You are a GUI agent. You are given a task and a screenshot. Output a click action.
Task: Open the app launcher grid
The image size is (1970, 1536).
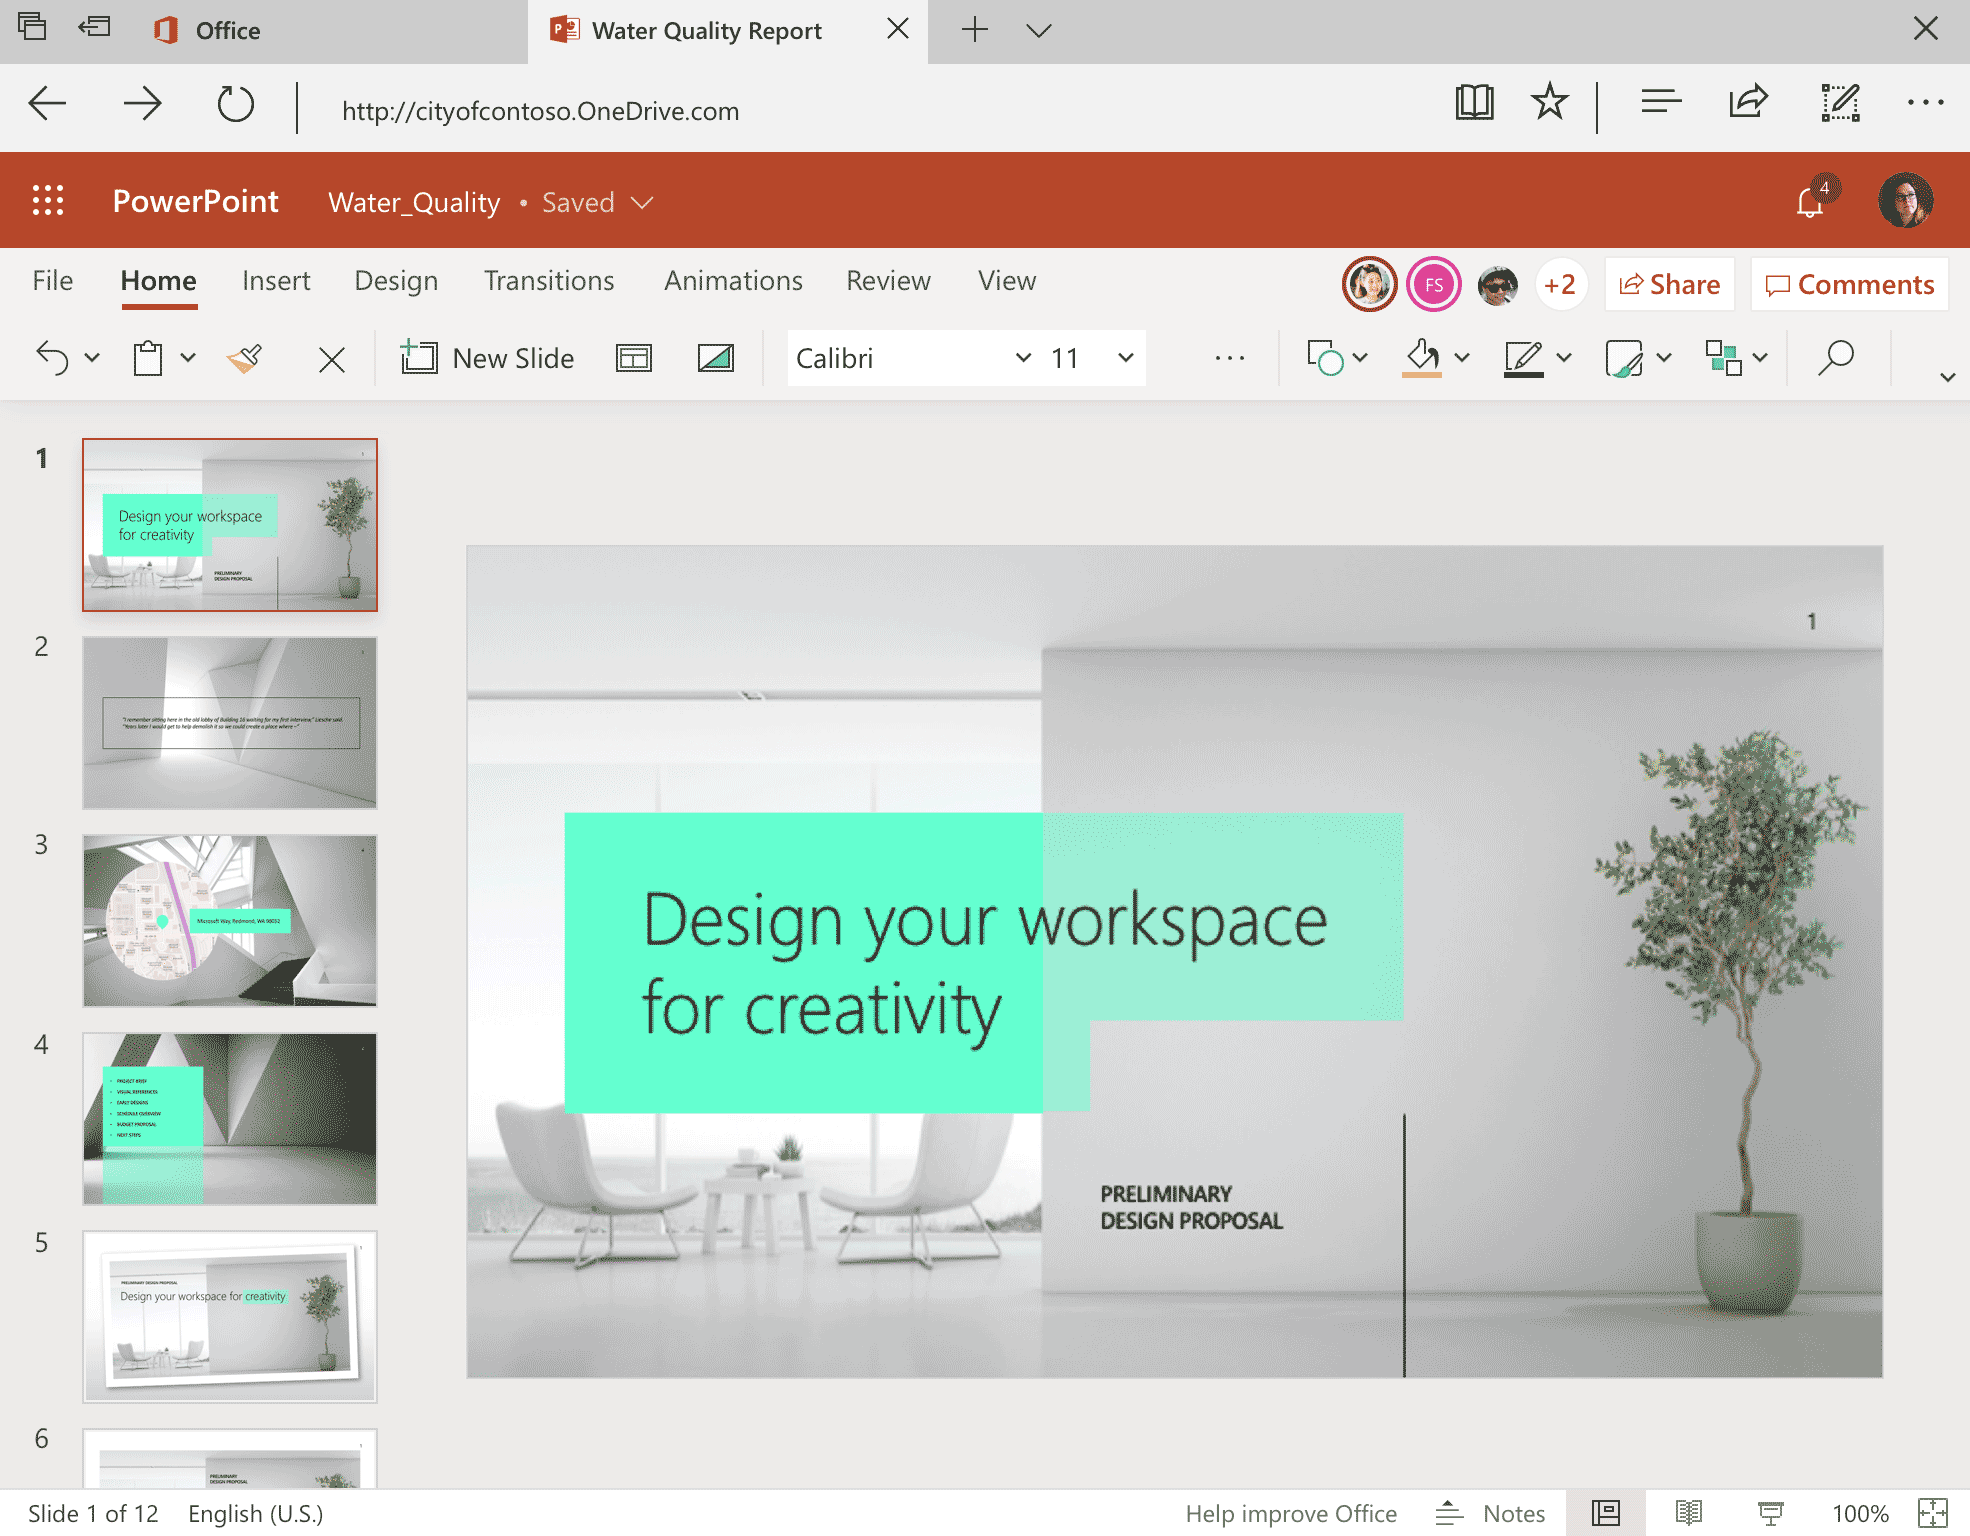[x=48, y=201]
